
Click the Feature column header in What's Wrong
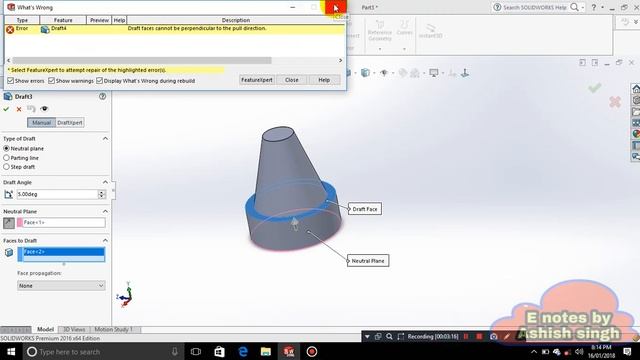click(x=63, y=20)
